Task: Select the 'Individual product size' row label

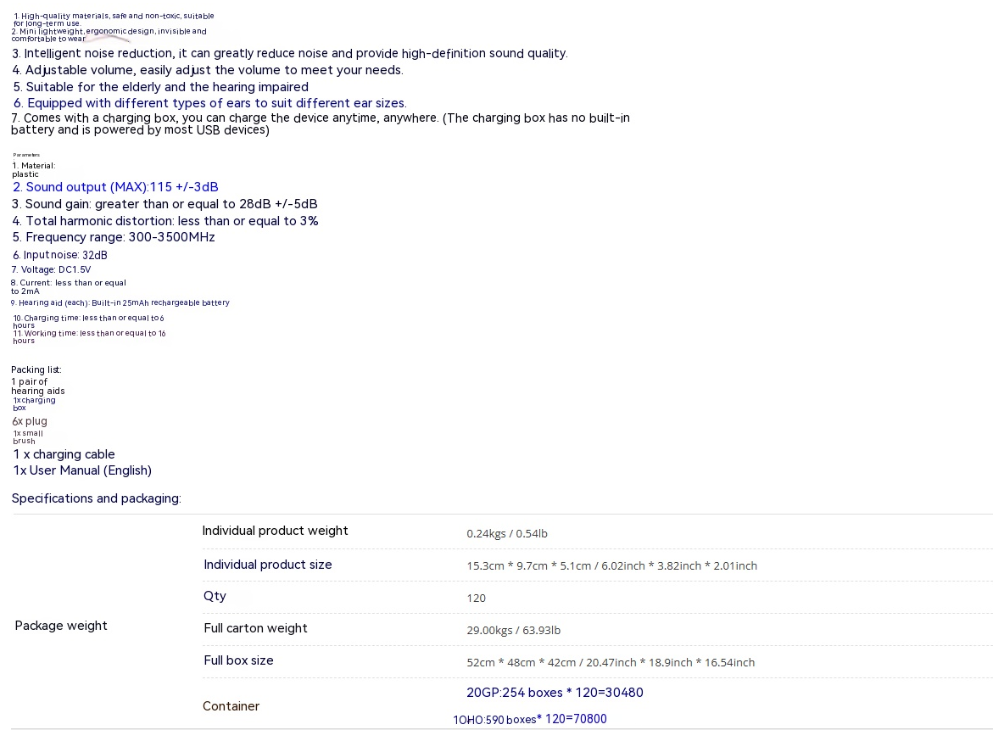Action: 268,565
